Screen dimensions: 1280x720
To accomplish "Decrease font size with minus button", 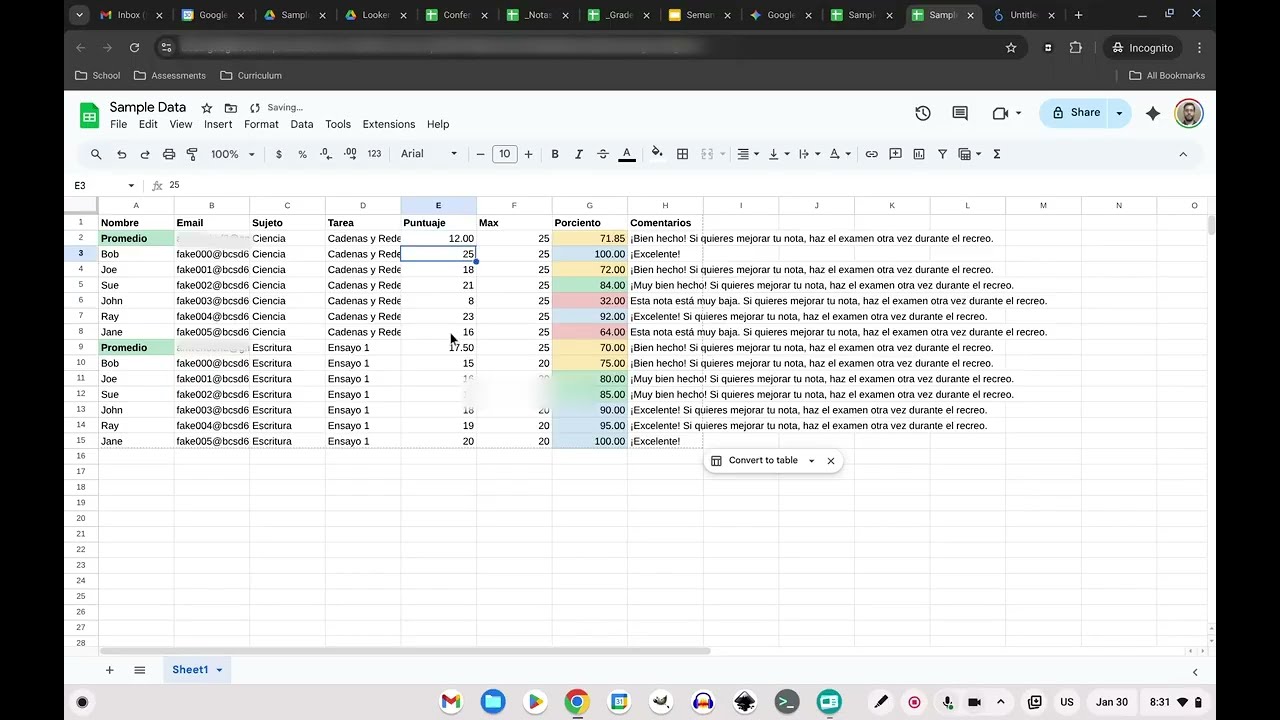I will [481, 154].
